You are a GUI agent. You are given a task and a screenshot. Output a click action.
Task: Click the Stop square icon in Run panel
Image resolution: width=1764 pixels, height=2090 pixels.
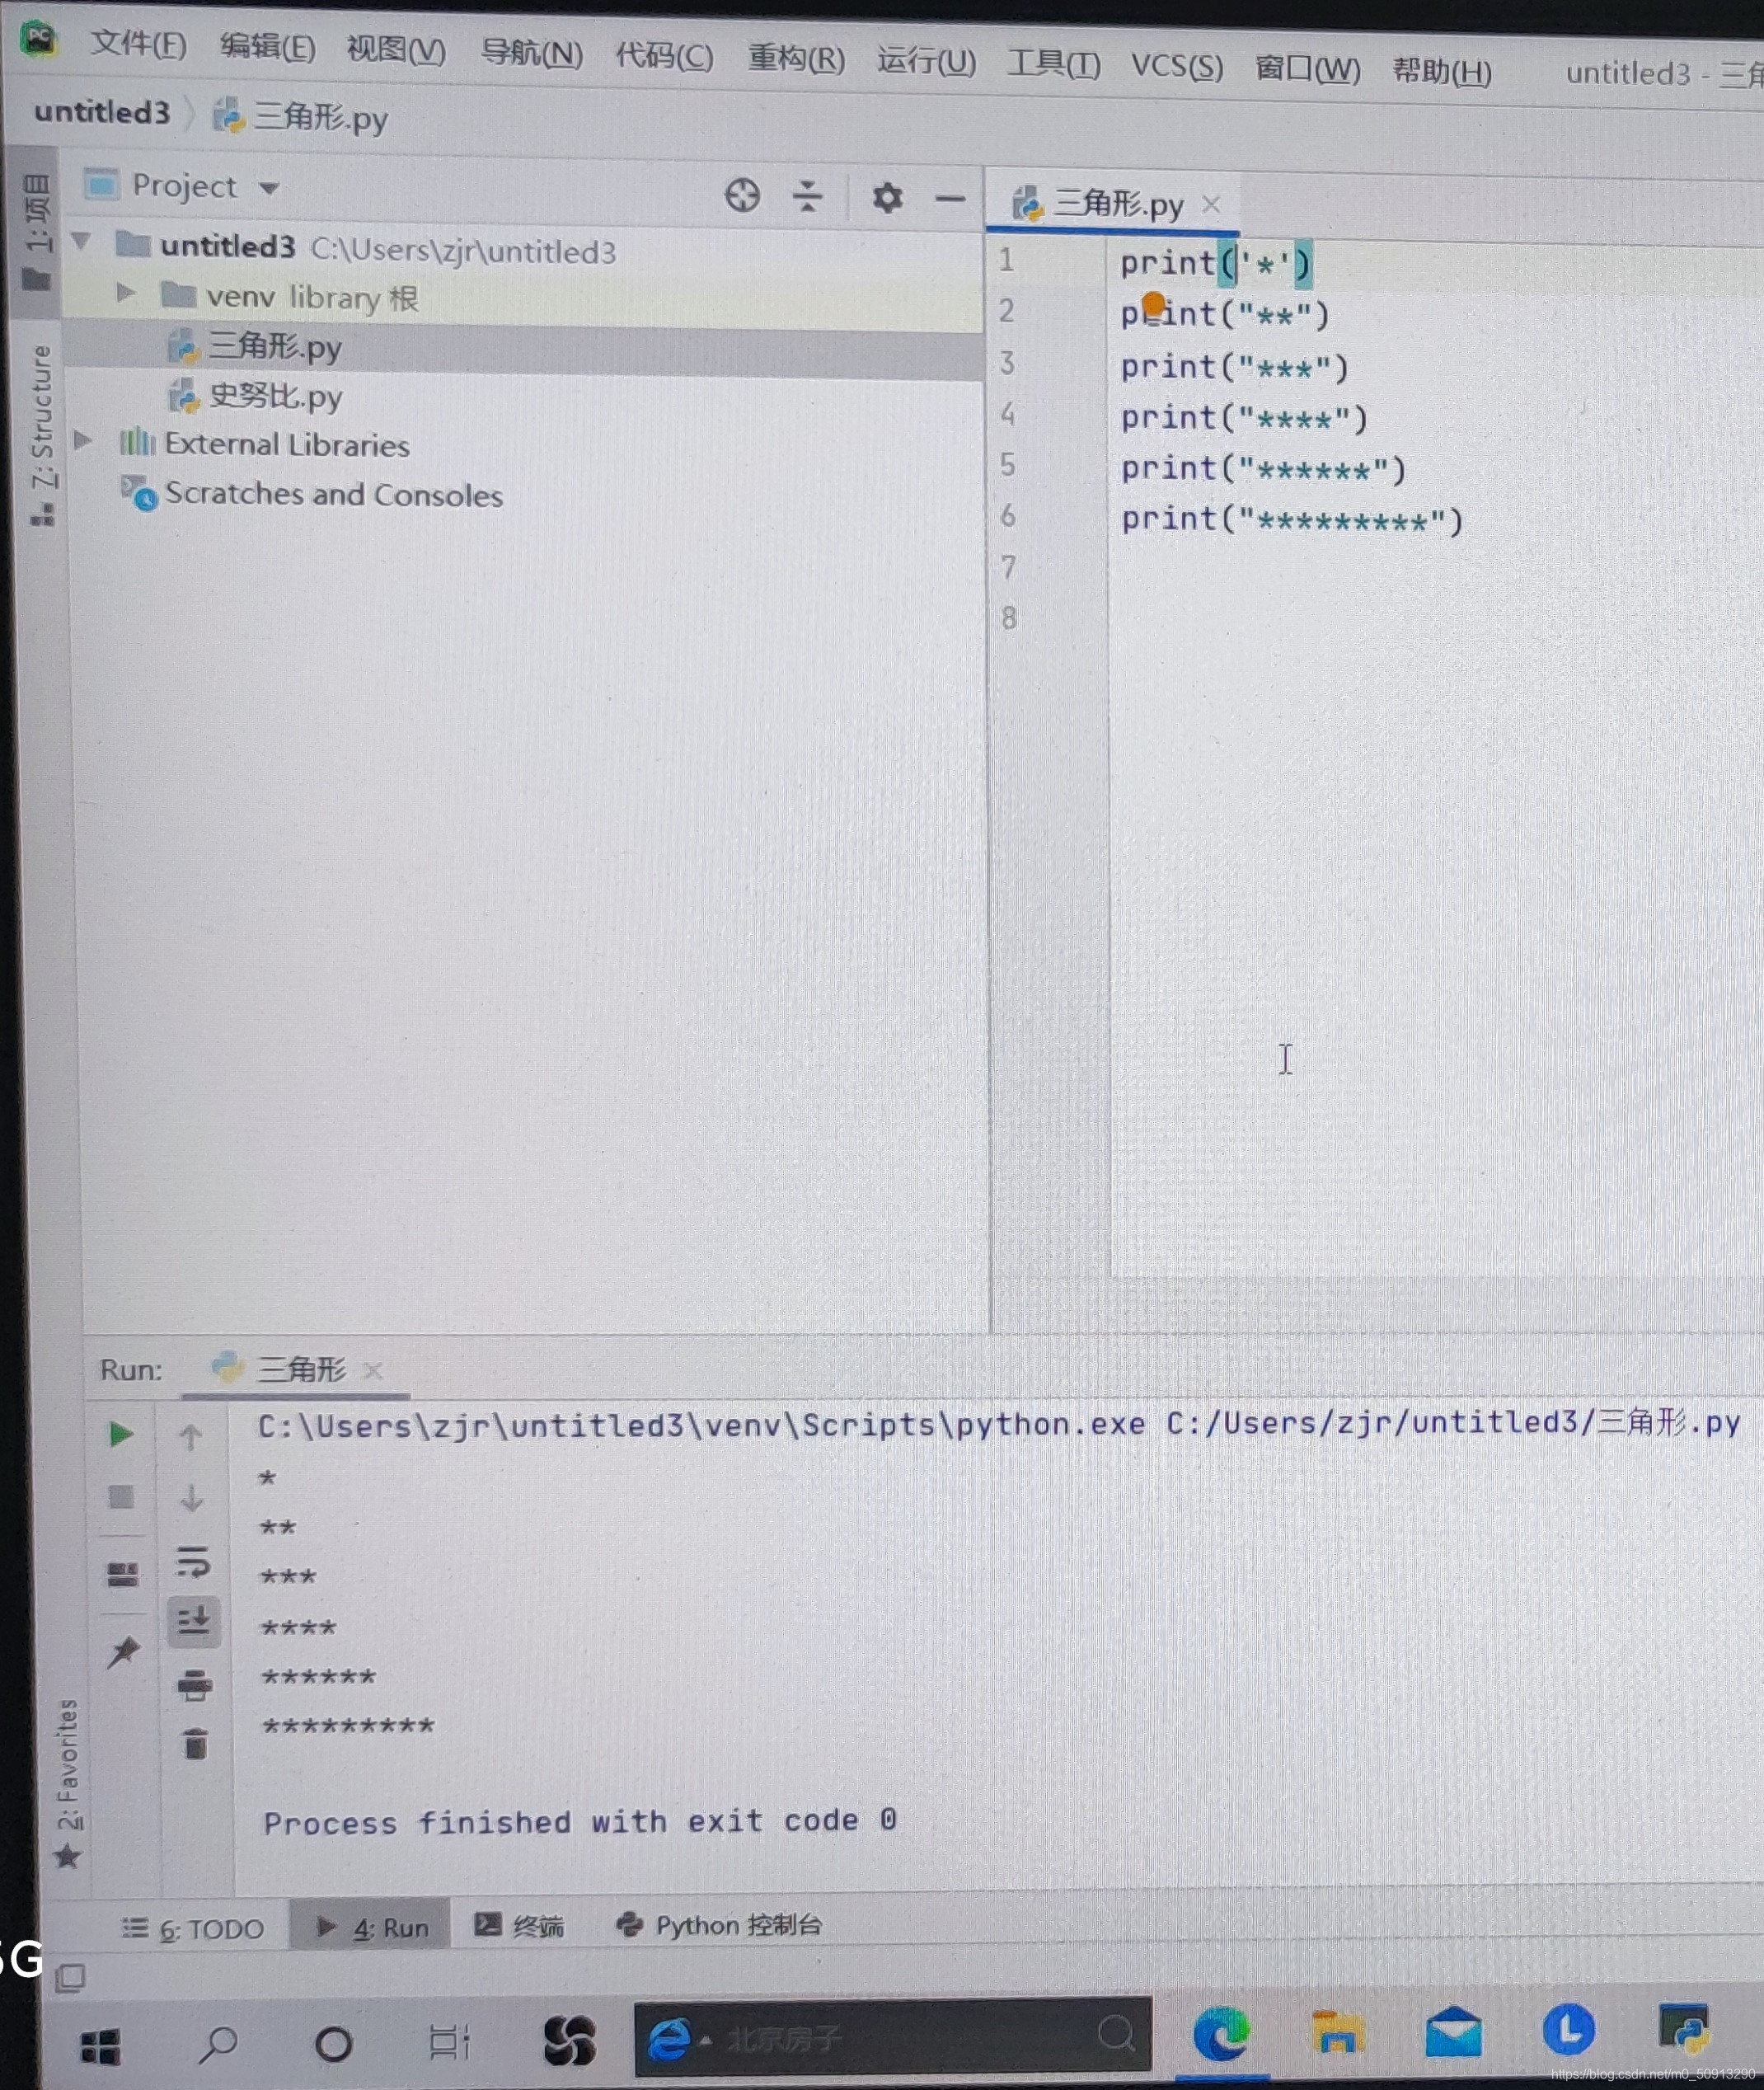tap(121, 1496)
